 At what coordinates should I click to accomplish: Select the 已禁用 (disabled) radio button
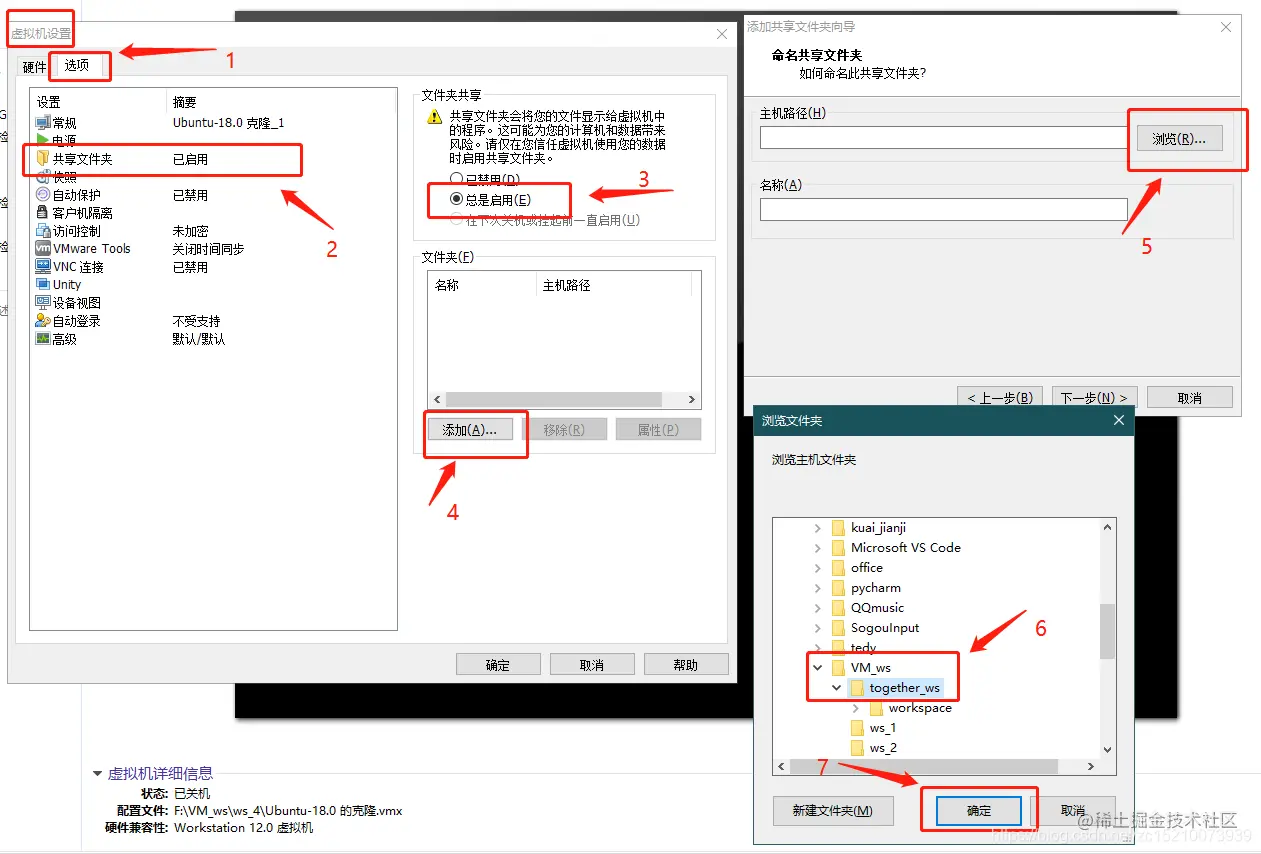(x=456, y=180)
